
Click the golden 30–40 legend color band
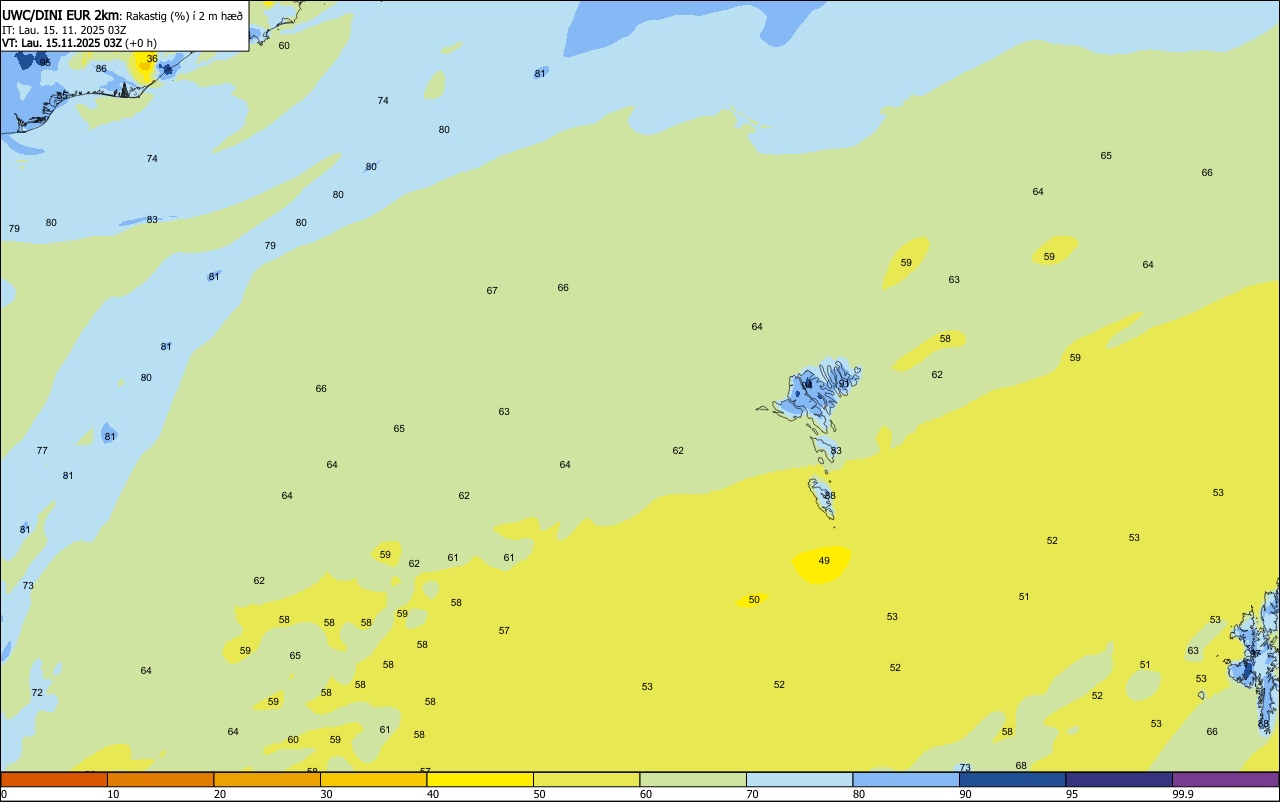click(373, 779)
